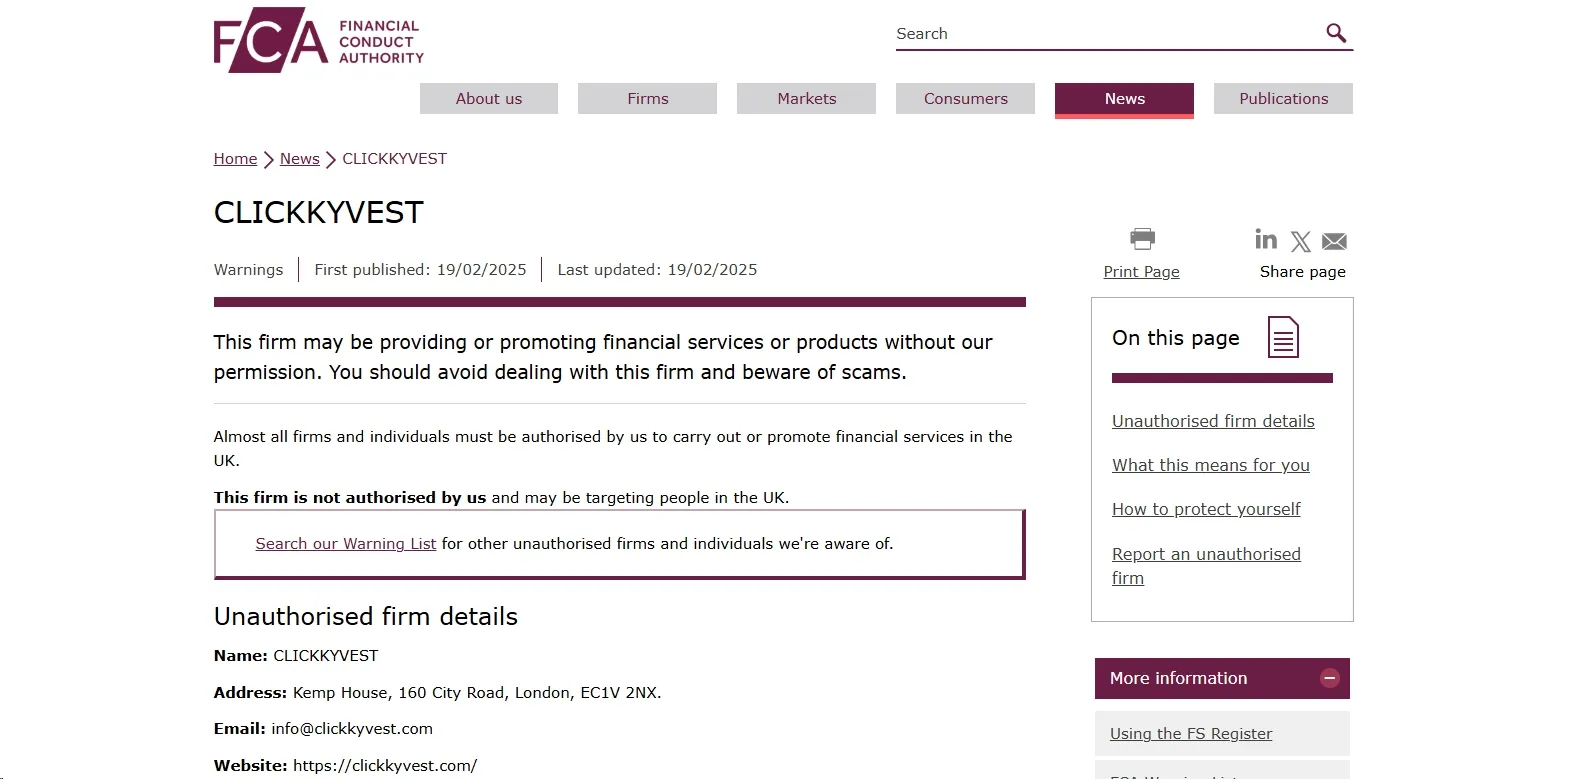The width and height of the screenshot is (1595, 779).
Task: Jump to Unauthorised firm details section
Action: 1213,421
